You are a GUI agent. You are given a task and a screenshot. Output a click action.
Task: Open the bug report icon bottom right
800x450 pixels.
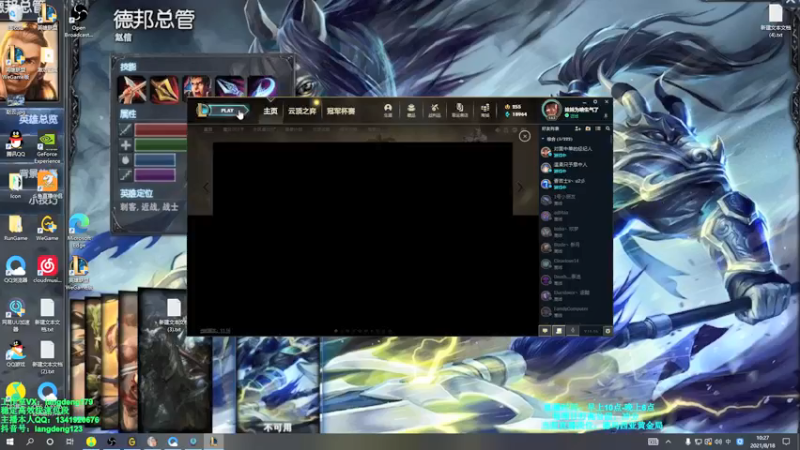[608, 331]
